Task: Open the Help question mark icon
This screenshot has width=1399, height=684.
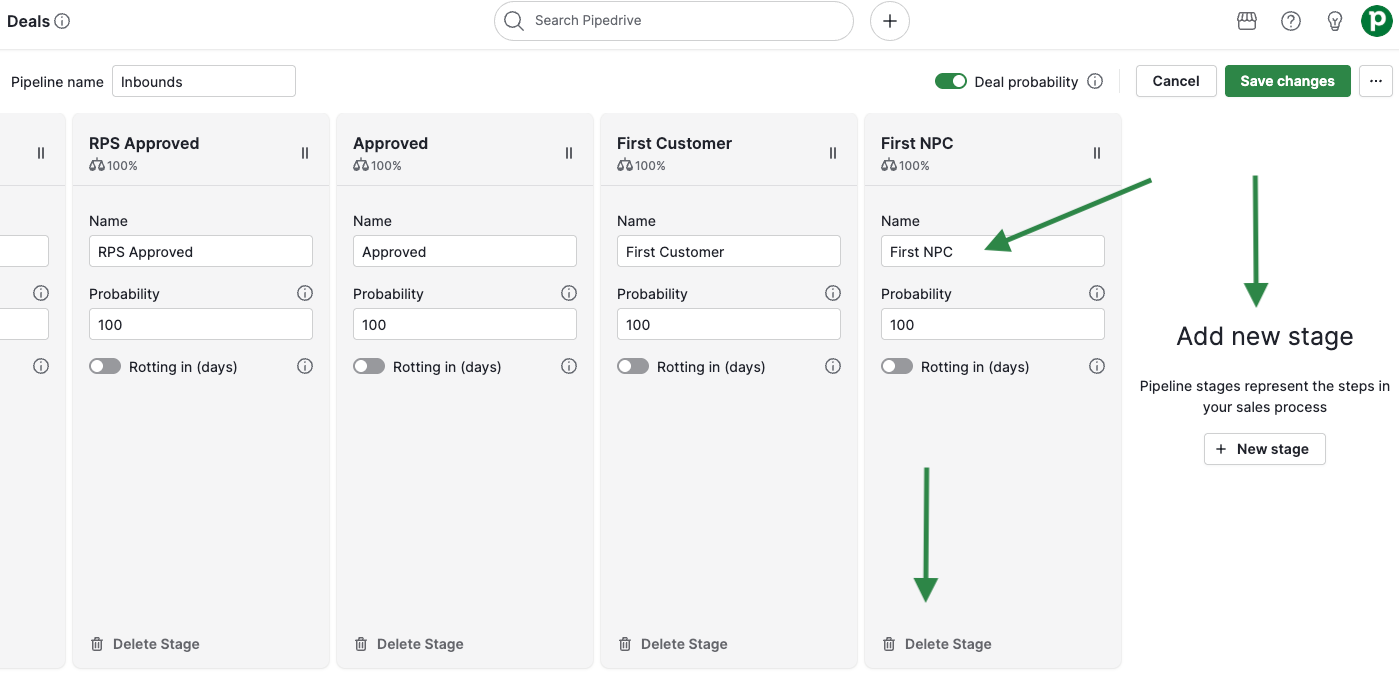Action: pos(1291,21)
